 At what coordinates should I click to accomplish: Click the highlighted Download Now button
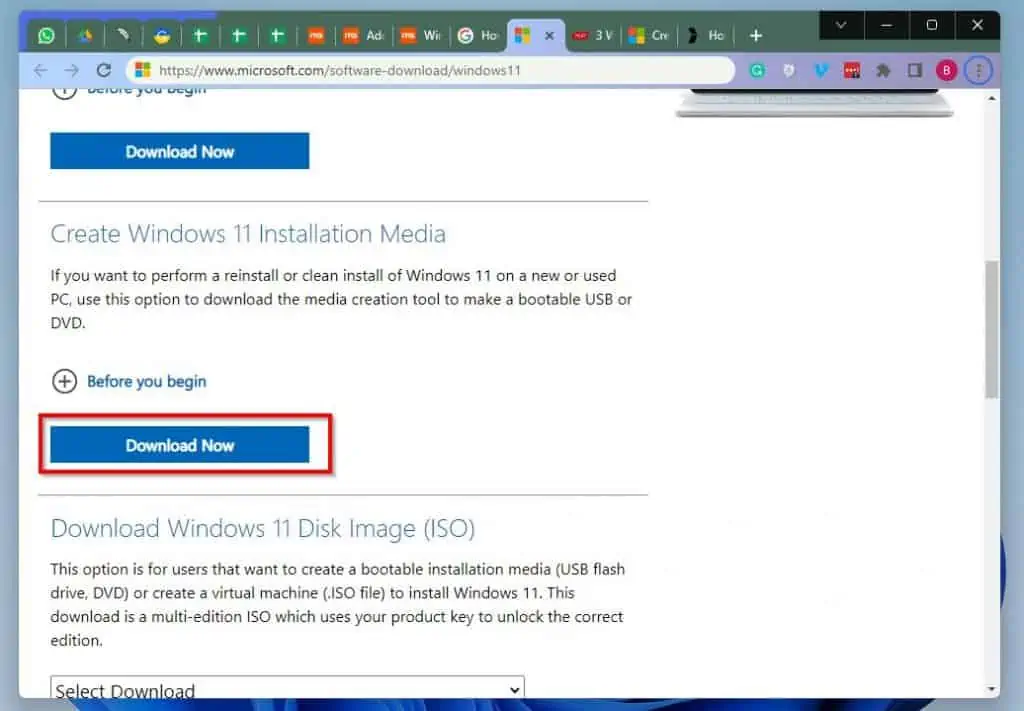pos(181,445)
